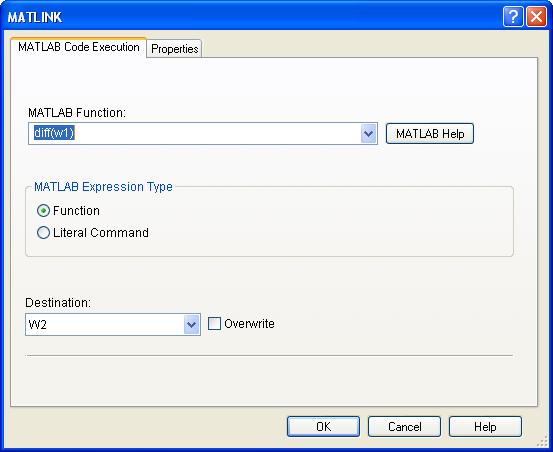553x452 pixels.
Task: Confirm with the OK button
Action: click(x=323, y=427)
